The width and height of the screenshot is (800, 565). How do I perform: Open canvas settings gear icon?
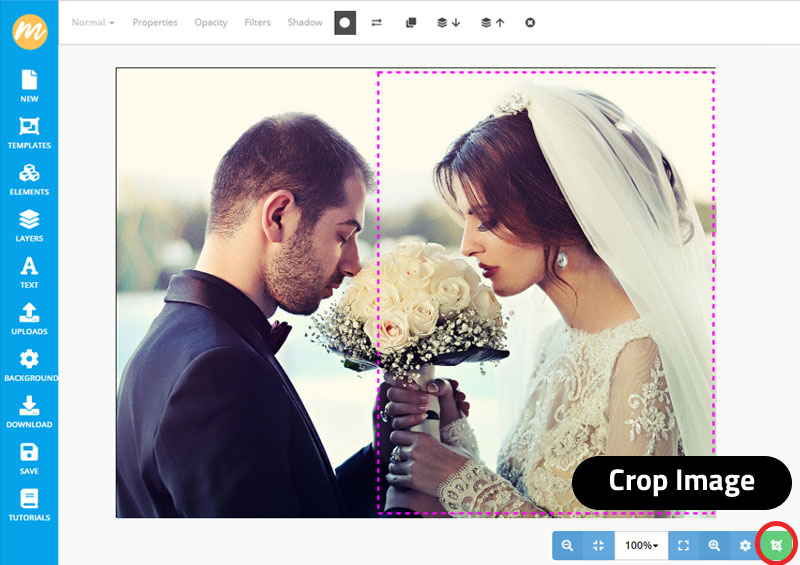(745, 545)
